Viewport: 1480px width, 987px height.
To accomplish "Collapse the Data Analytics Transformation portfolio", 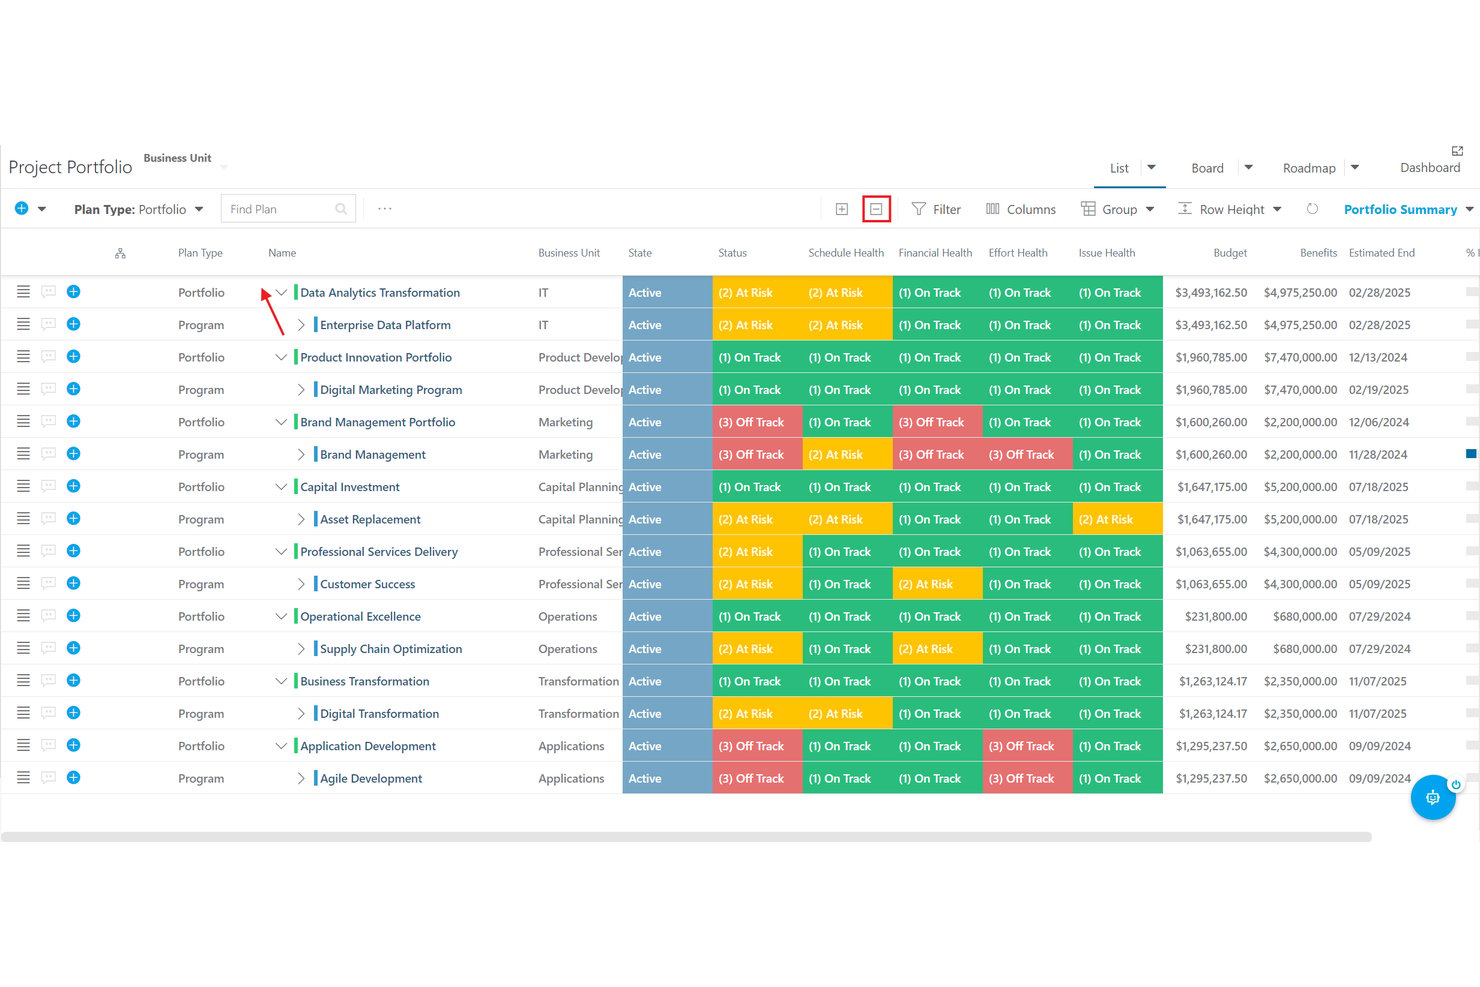I will click(281, 292).
